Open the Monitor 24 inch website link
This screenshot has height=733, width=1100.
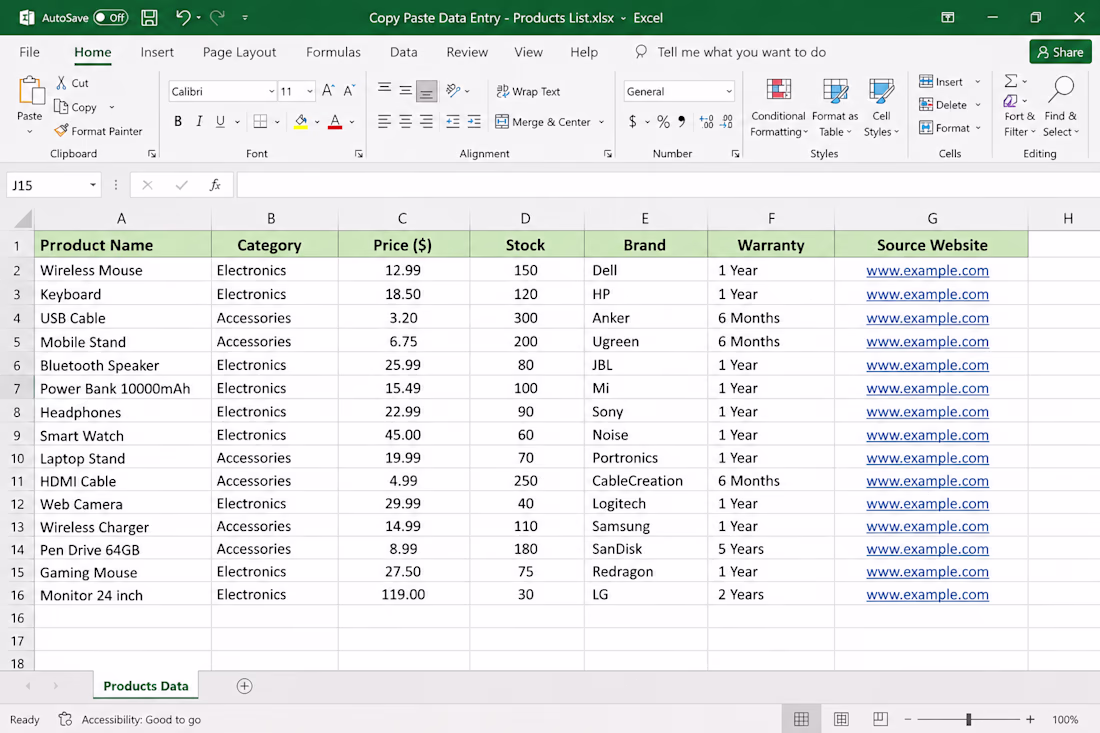[927, 595]
